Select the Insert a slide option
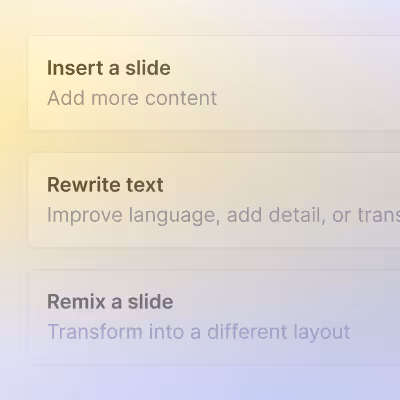The height and width of the screenshot is (400, 400). point(214,83)
